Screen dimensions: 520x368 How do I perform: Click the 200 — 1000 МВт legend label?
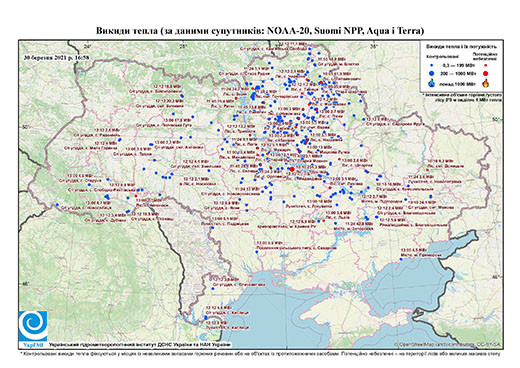459,73
